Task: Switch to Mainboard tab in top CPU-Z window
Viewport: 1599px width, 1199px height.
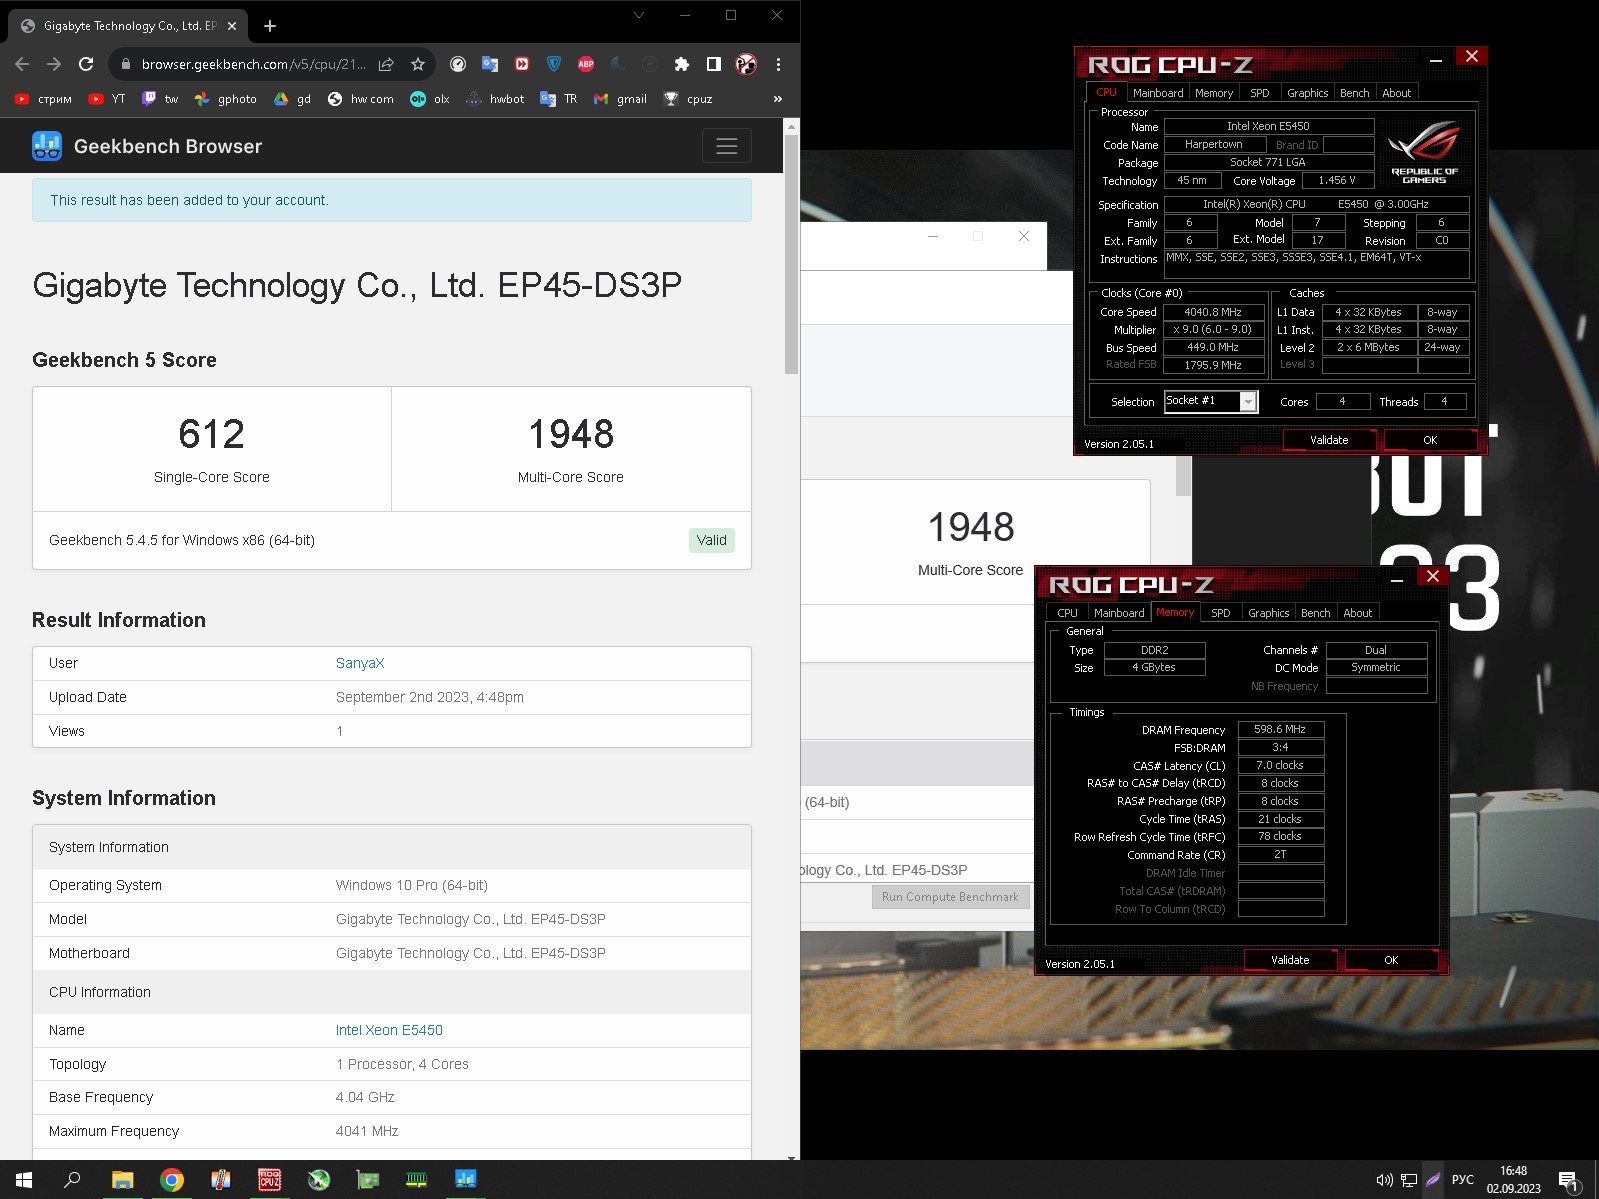Action: [1158, 93]
